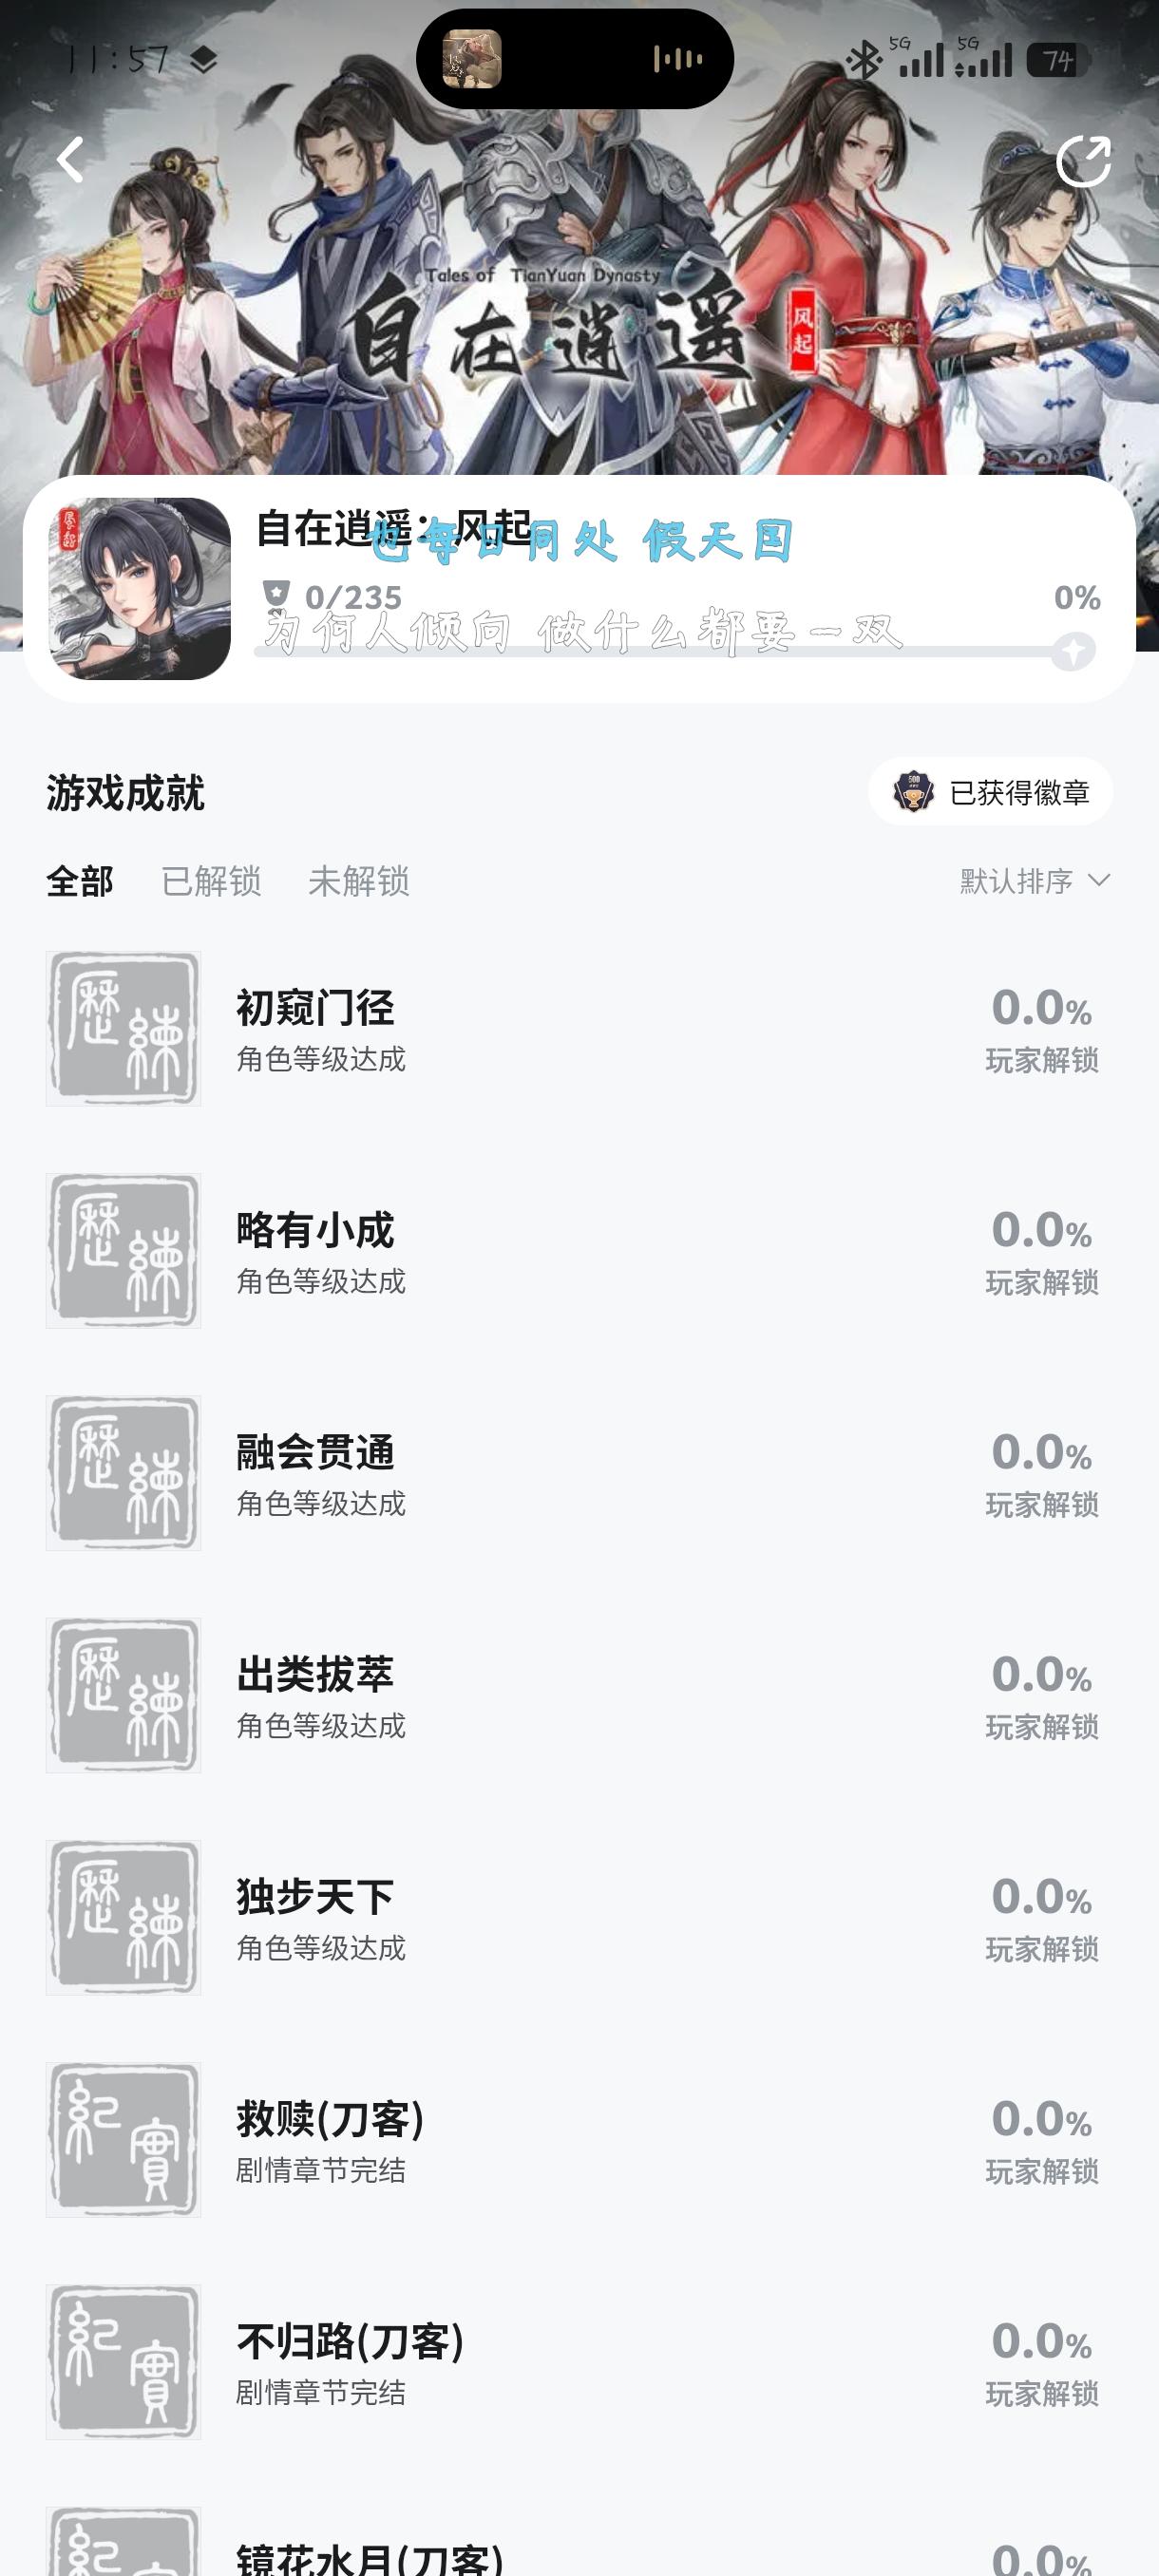Tap the back arrow icon
This screenshot has height=2576, width=1159.
point(70,160)
